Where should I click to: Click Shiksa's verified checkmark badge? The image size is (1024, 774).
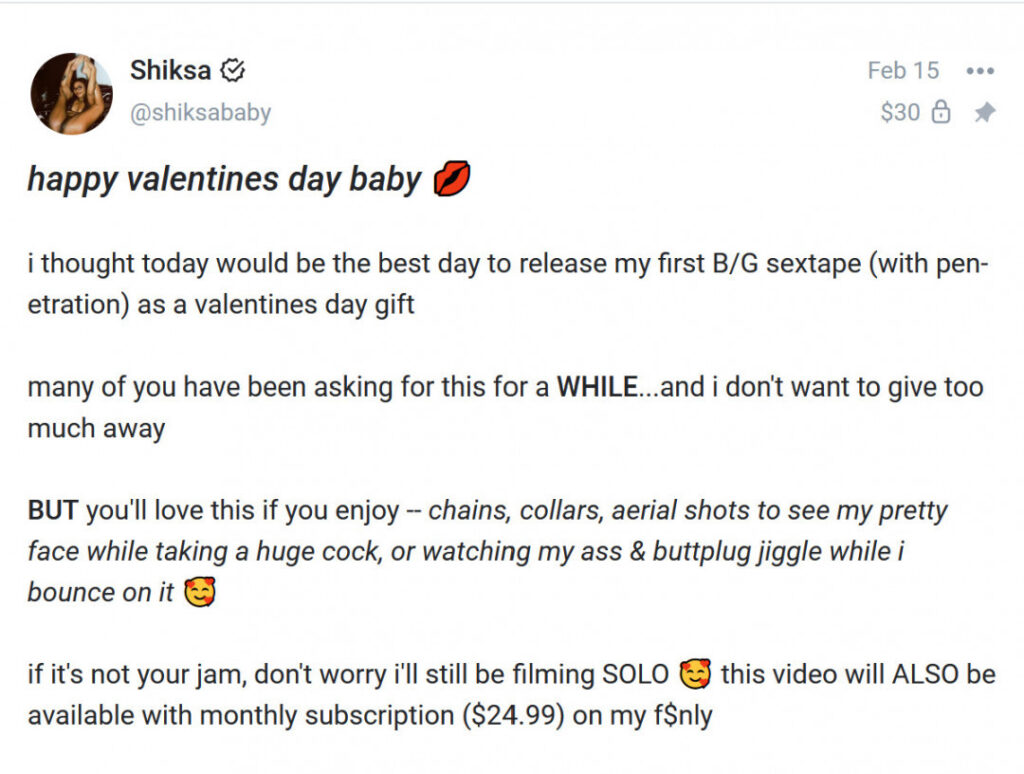pyautogui.click(x=232, y=69)
